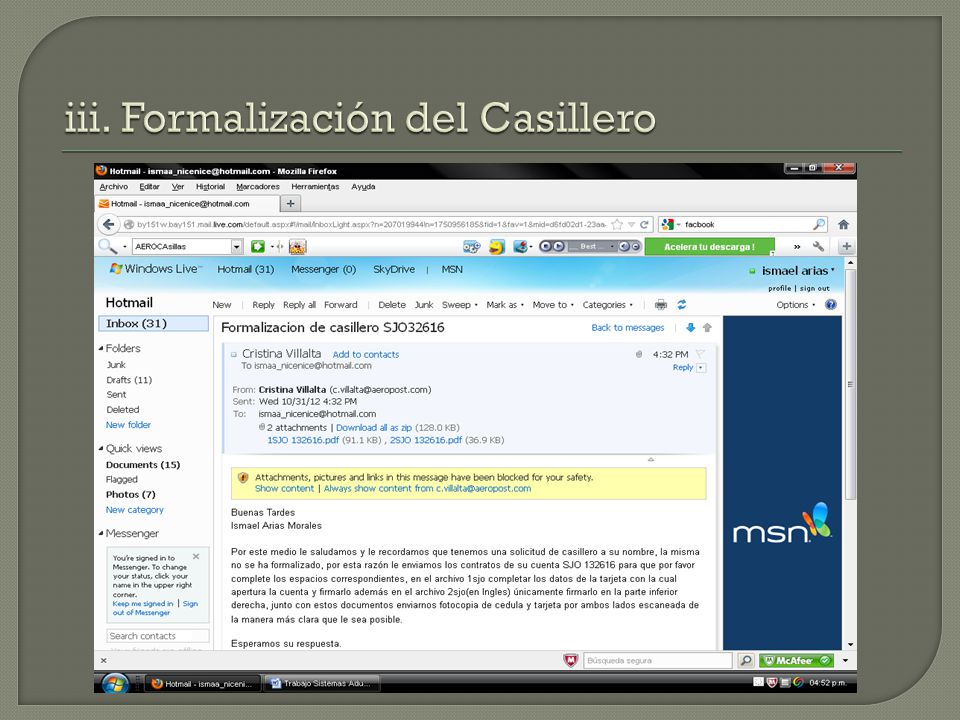Open the Options dropdown
The width and height of the screenshot is (960, 720).
click(795, 305)
